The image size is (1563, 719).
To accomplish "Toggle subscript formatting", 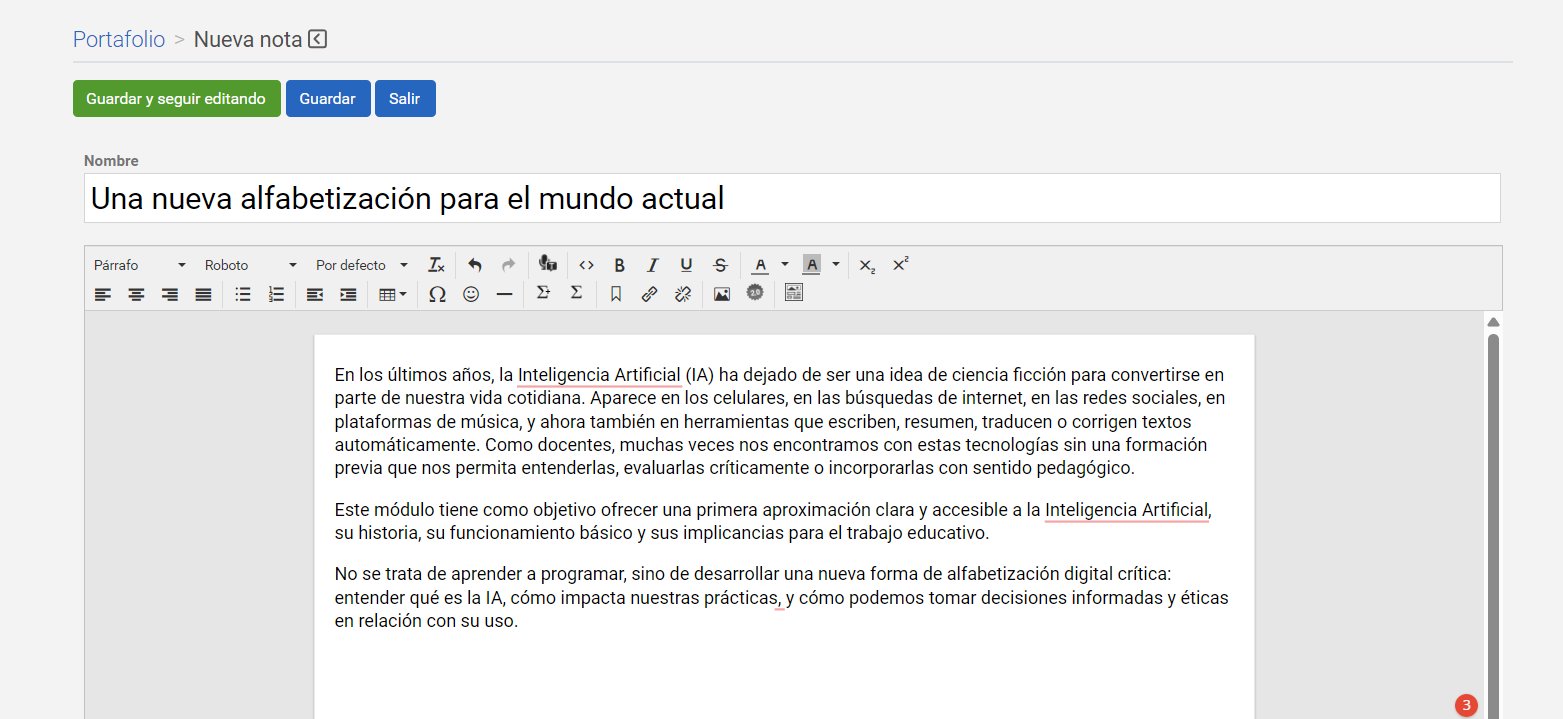I will tap(867, 265).
